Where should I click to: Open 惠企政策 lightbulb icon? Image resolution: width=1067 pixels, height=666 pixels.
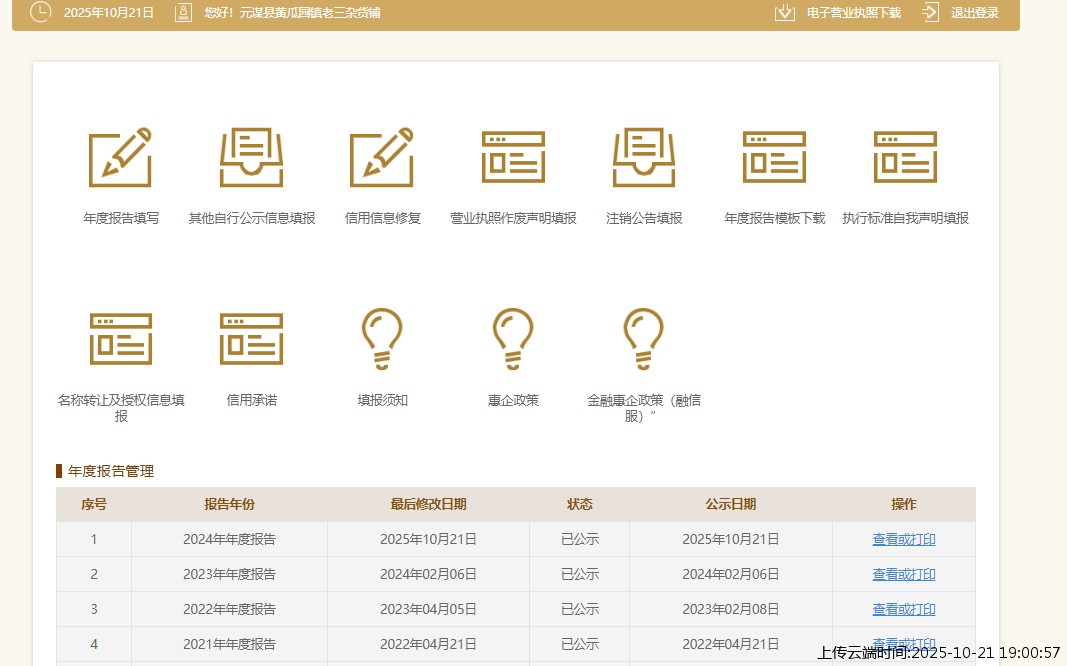click(513, 338)
